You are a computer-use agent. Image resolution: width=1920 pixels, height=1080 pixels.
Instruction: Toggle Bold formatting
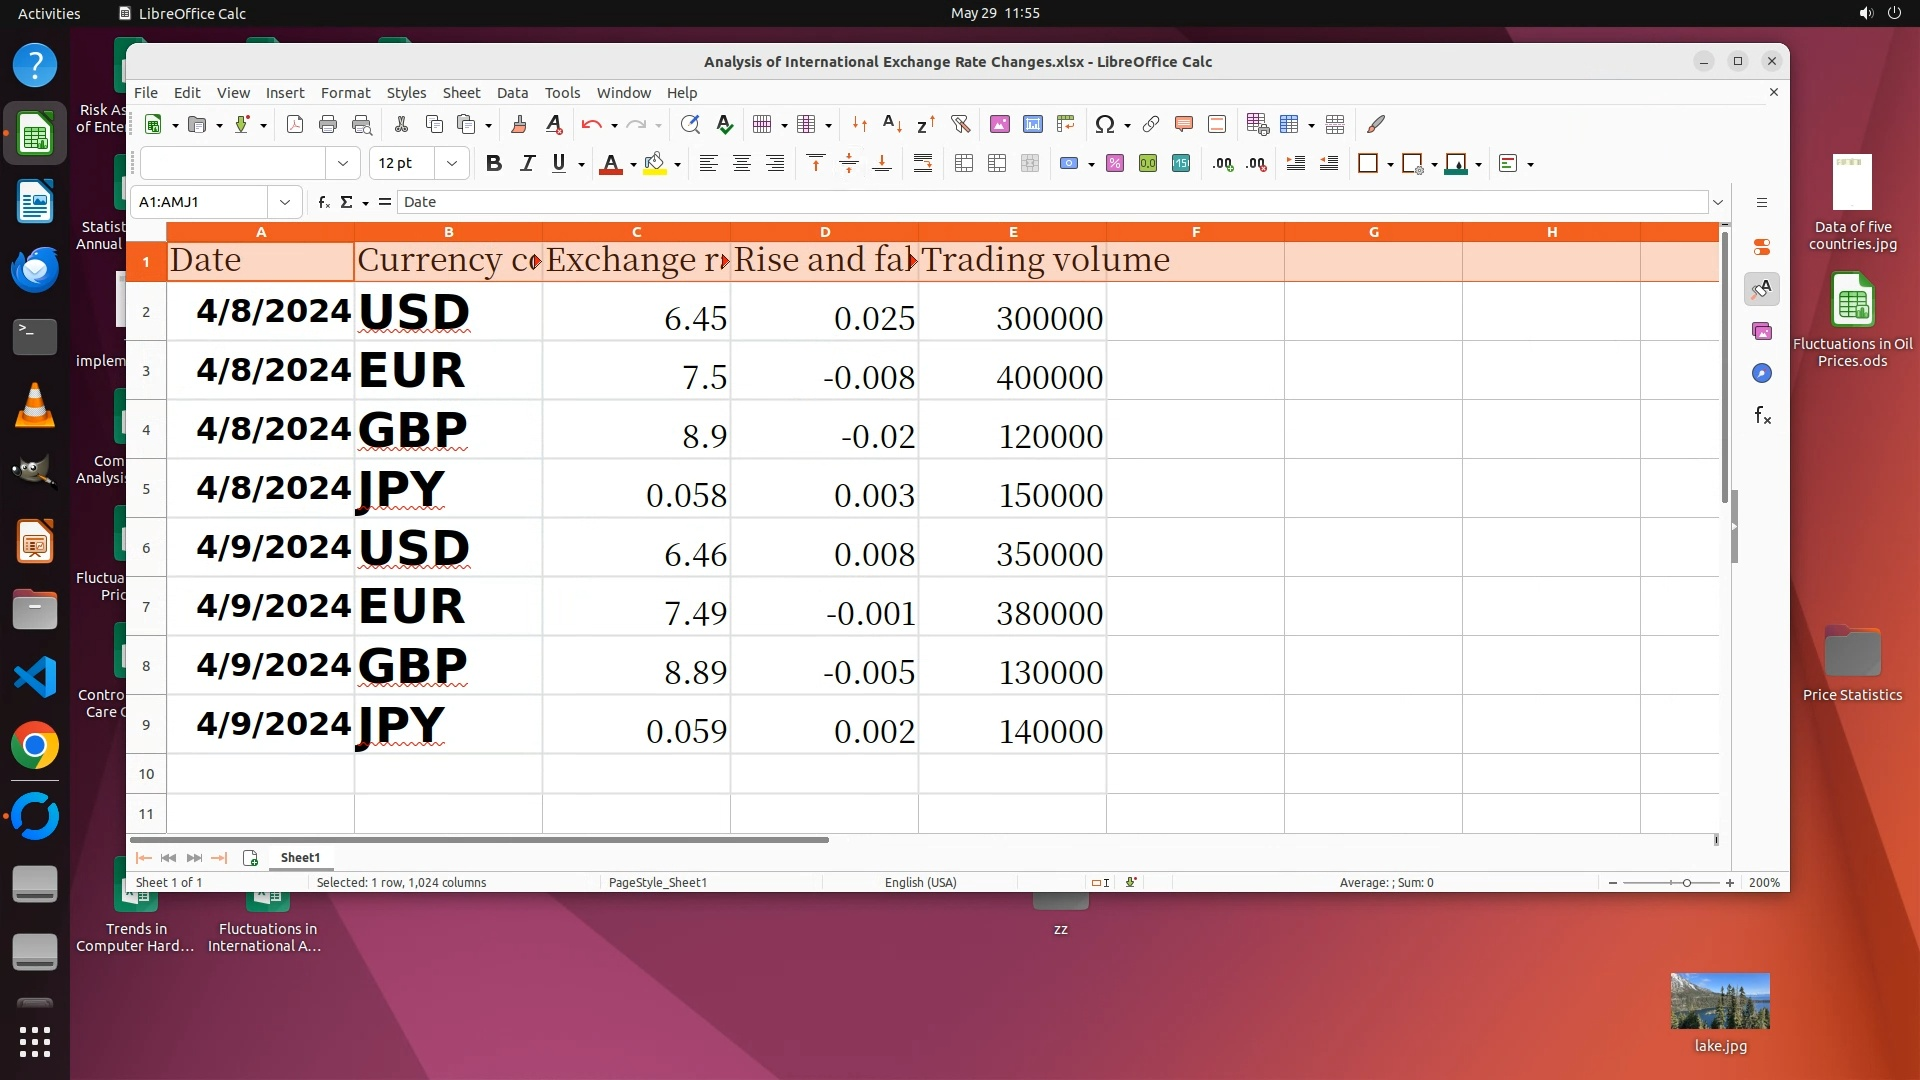[x=493, y=163]
